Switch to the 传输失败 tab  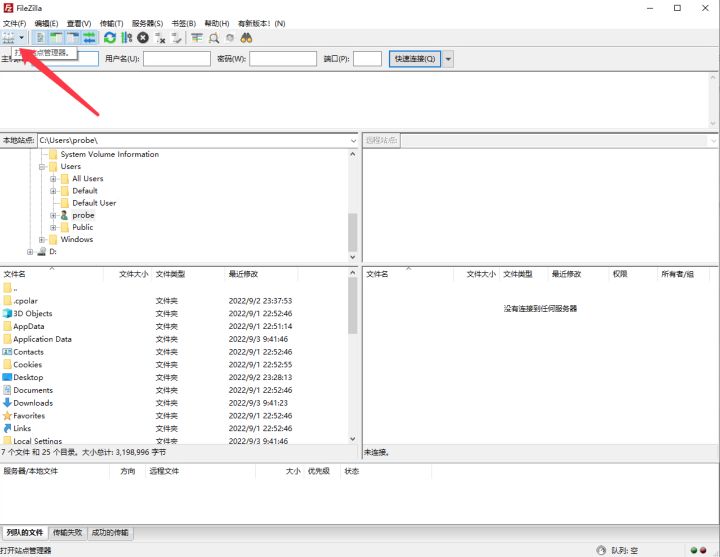[x=68, y=533]
